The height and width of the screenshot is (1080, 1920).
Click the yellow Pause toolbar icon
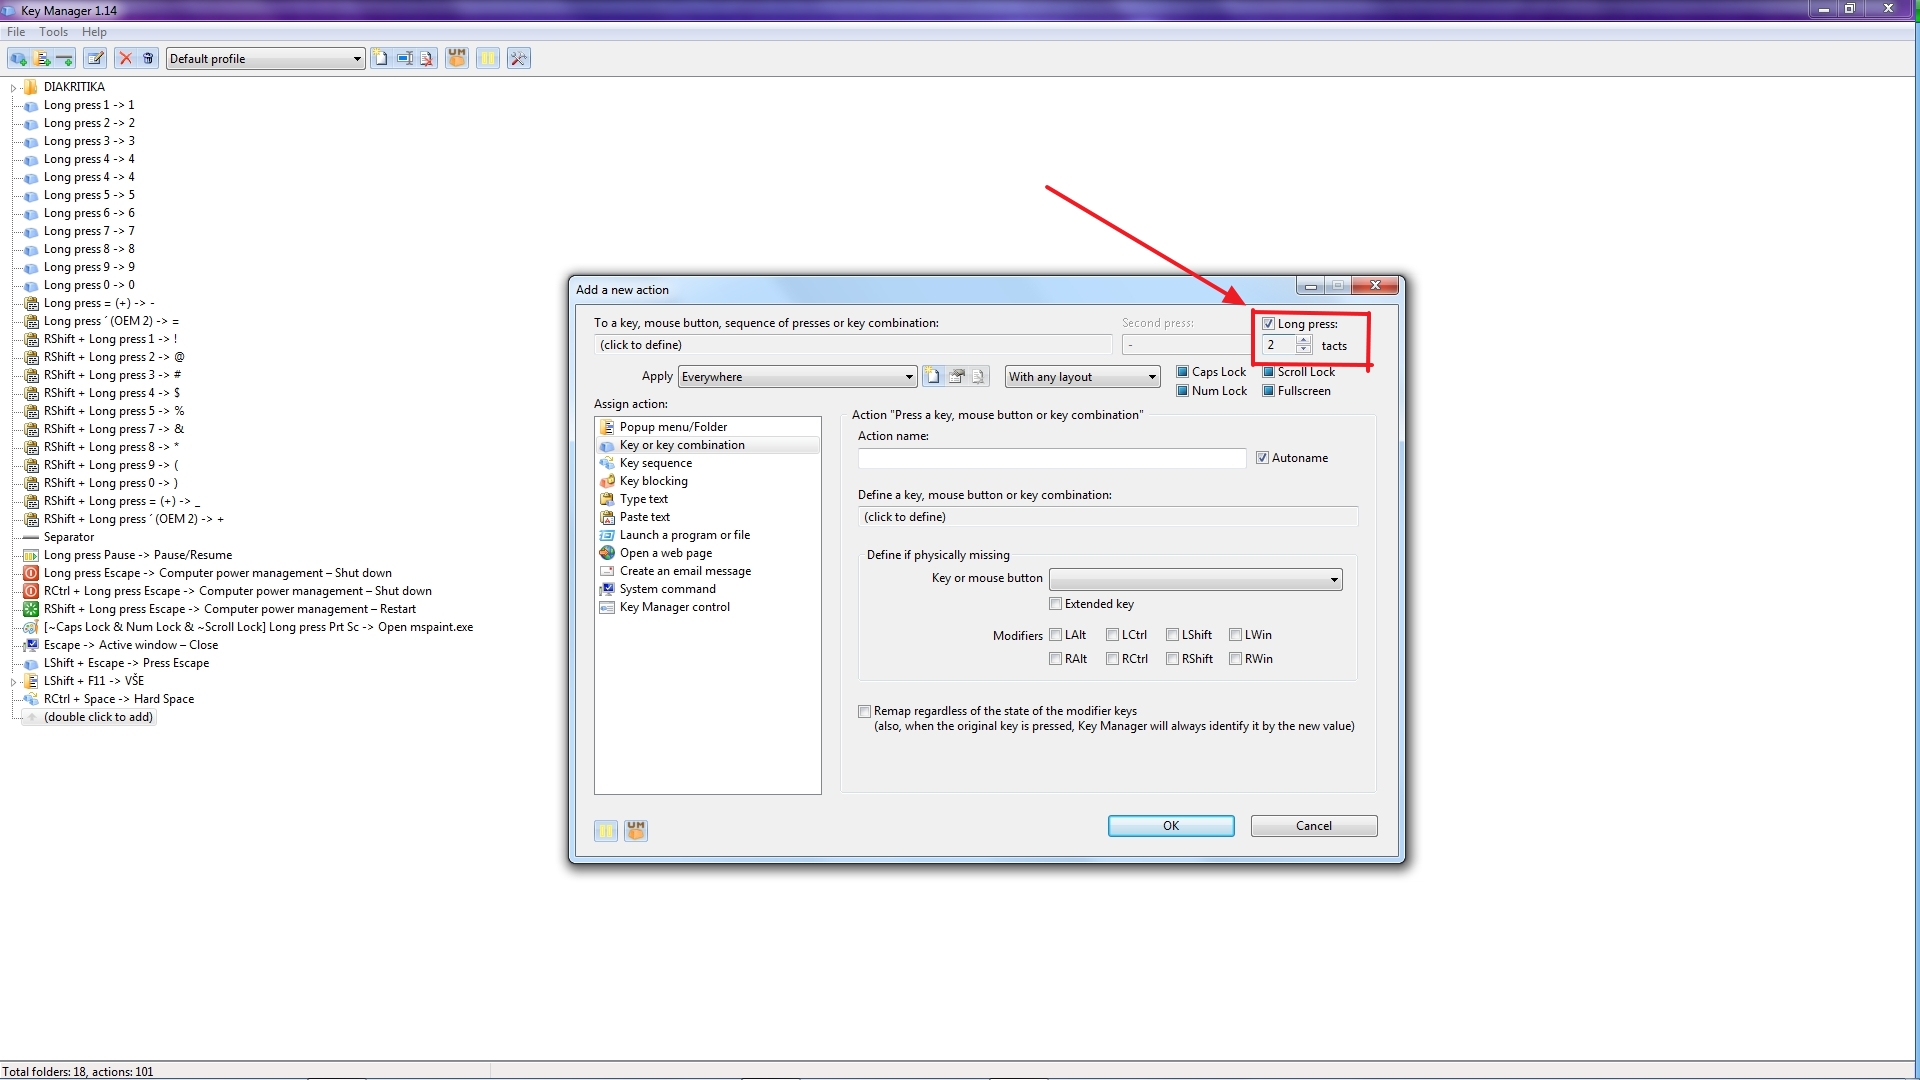click(488, 58)
